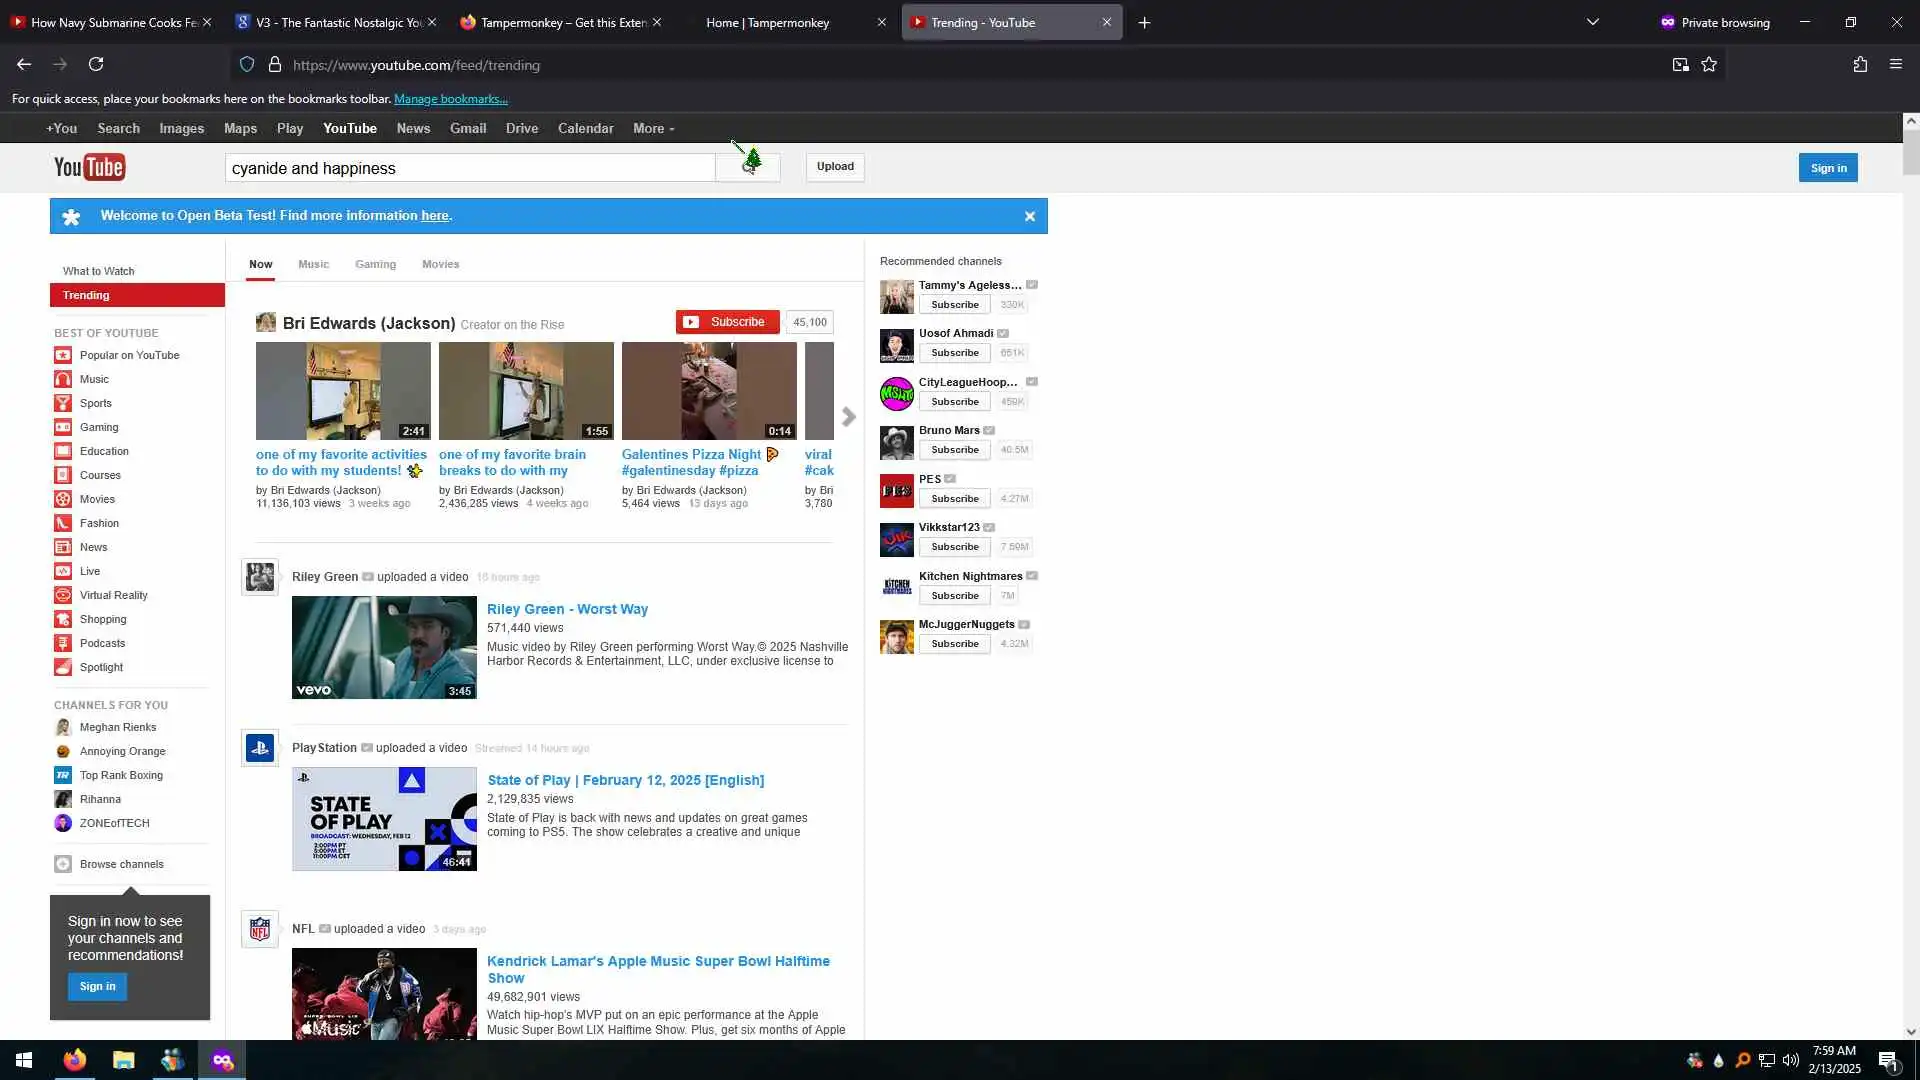Show next videos with right arrow
Image resolution: width=1920 pixels, height=1080 pixels.
848,417
